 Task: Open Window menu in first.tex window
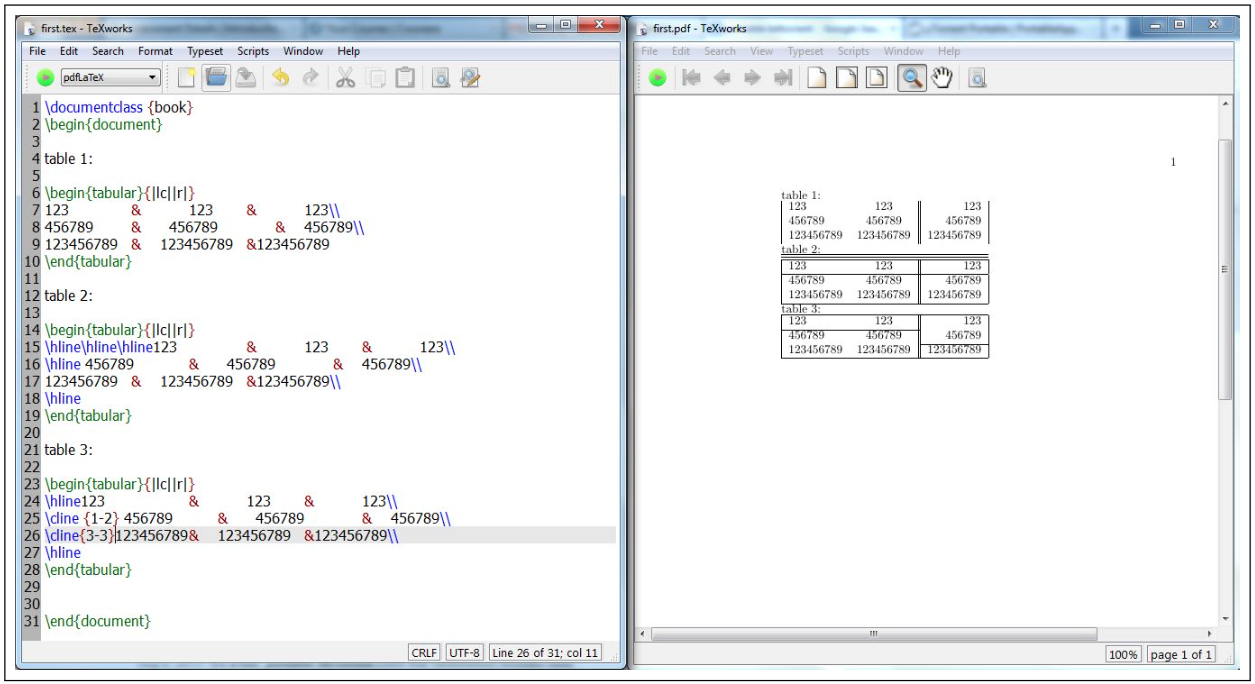point(303,51)
